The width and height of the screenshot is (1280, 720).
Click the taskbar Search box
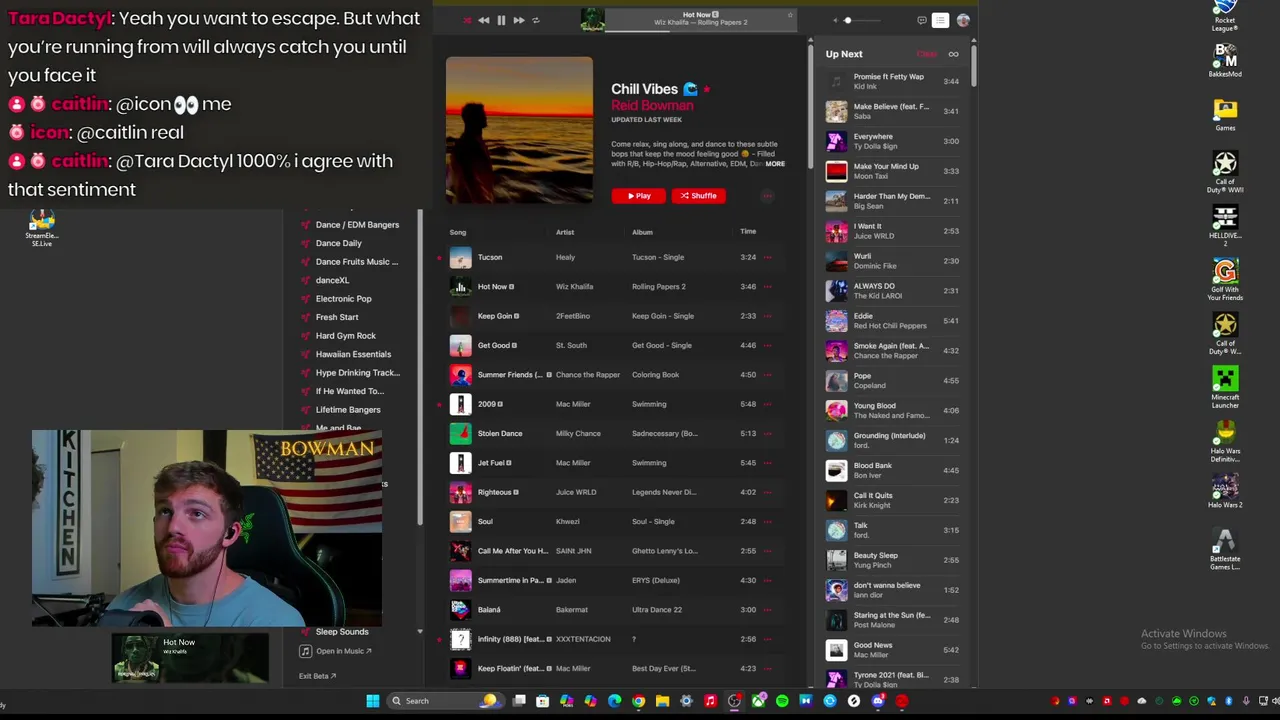point(443,701)
